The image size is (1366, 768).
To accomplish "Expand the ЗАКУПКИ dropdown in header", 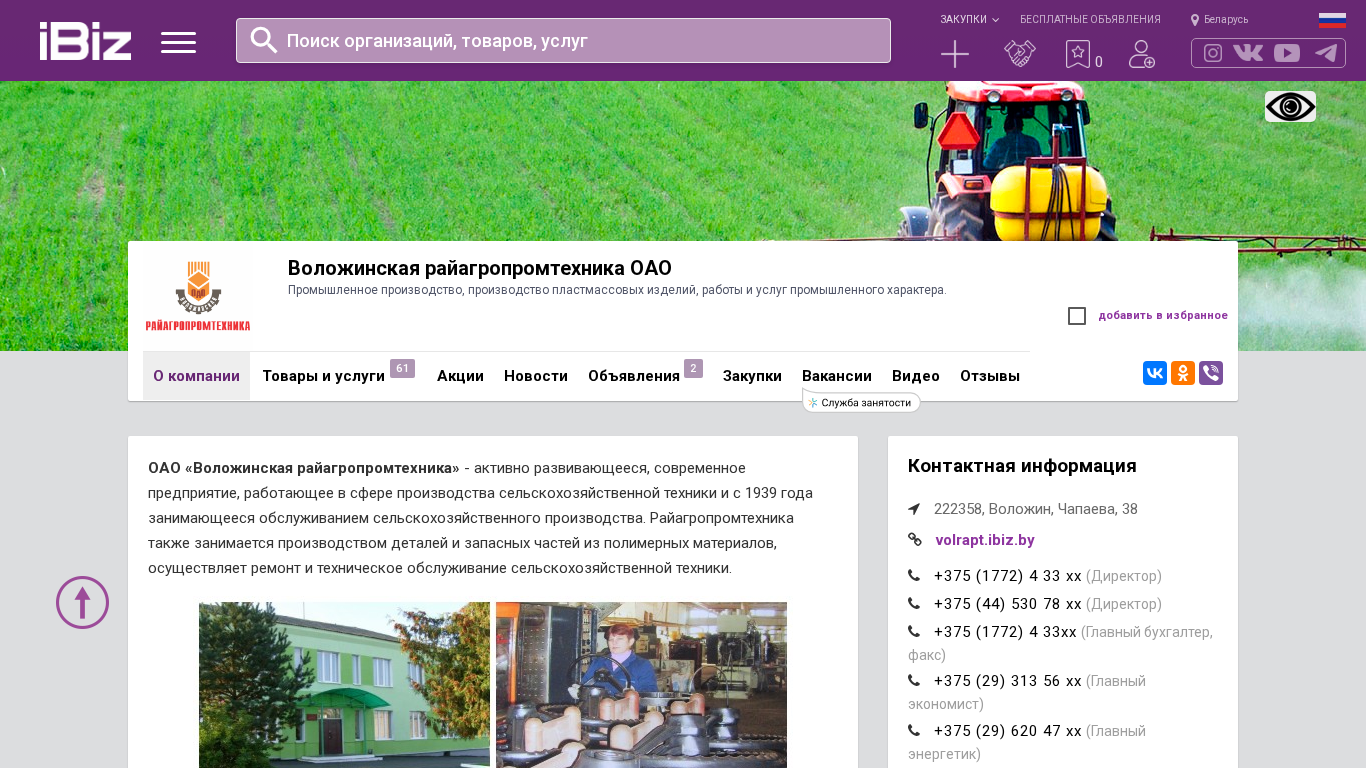I will [969, 20].
